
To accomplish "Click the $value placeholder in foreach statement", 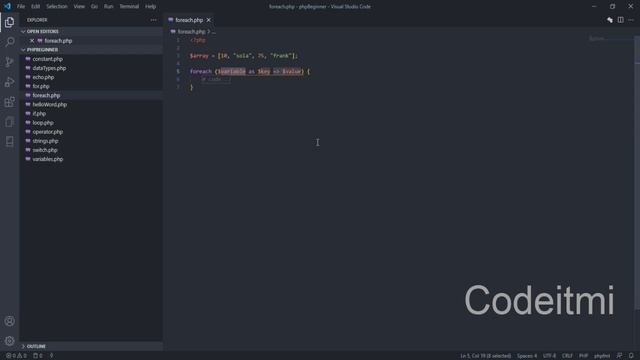I will coord(291,71).
